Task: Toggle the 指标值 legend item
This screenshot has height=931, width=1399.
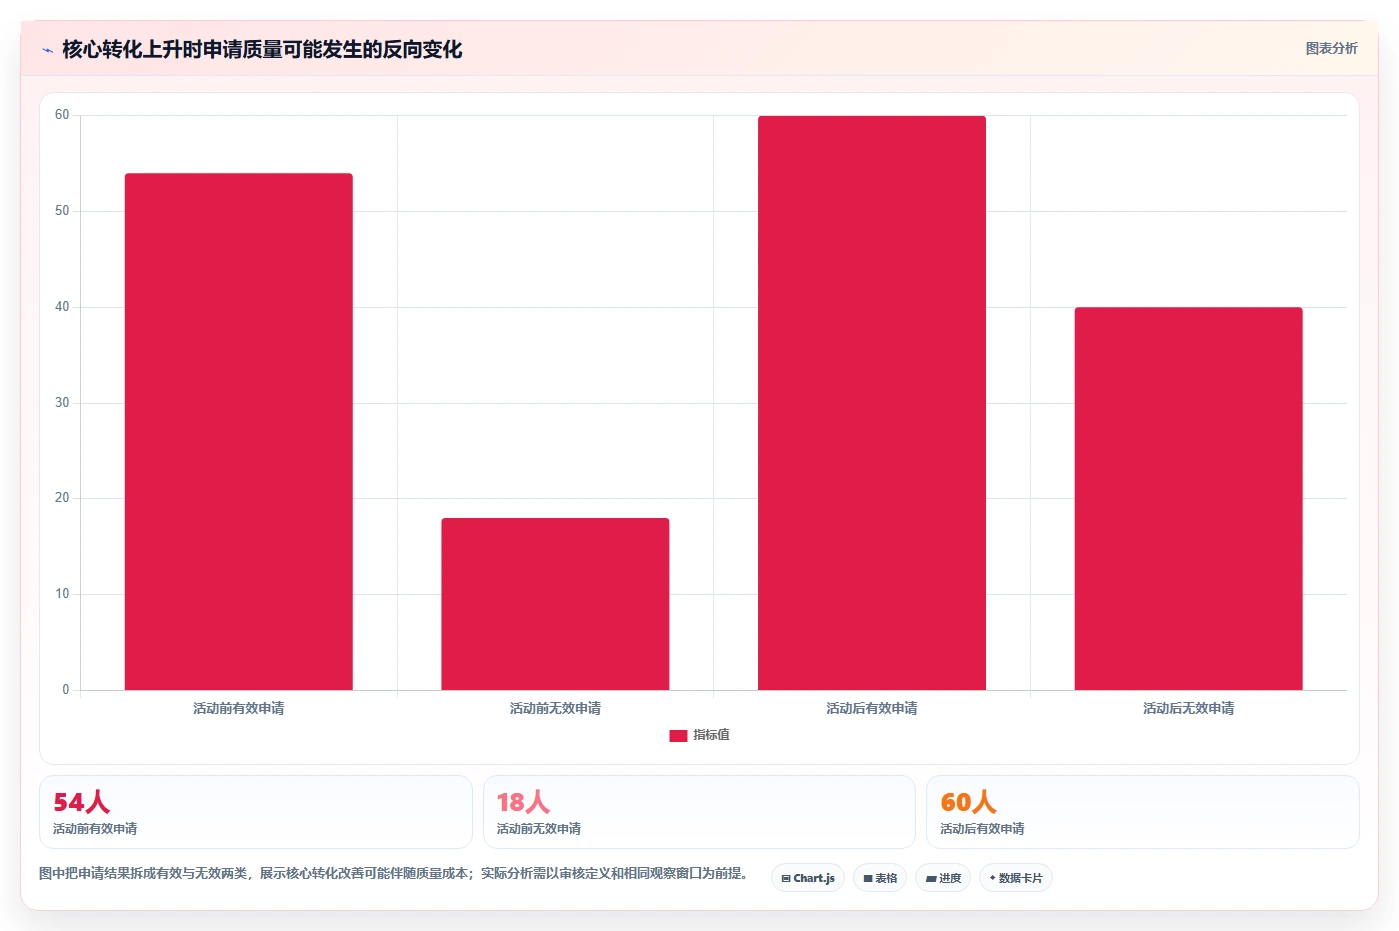Action: (699, 735)
